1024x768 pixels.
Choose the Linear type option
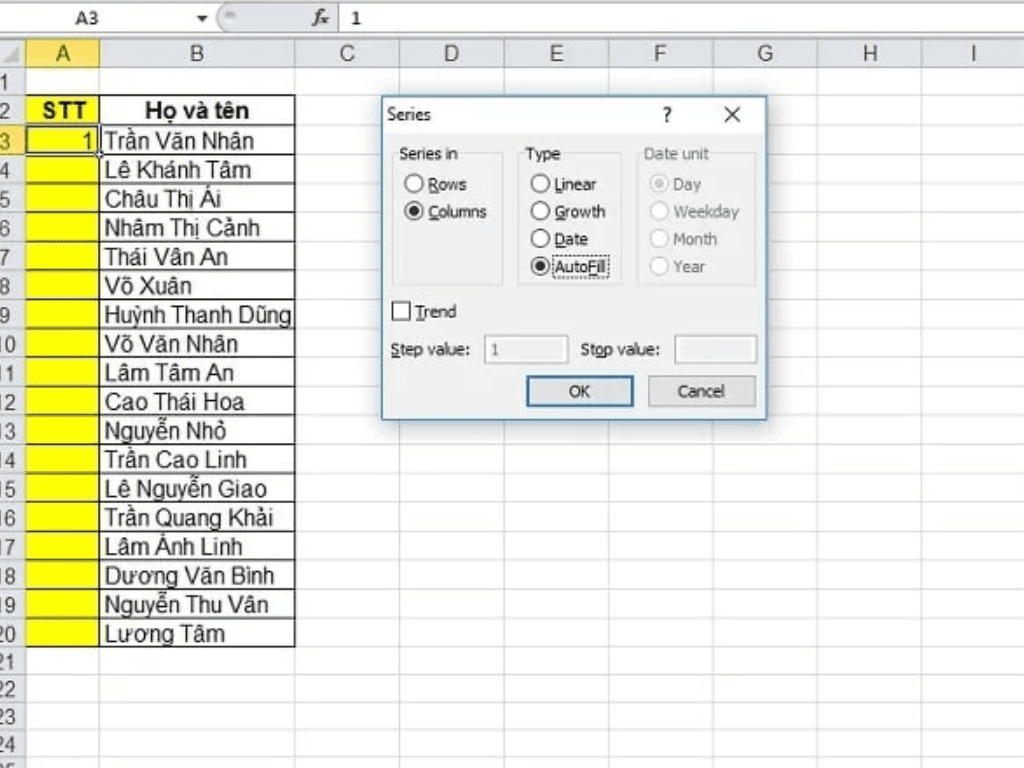(x=540, y=184)
